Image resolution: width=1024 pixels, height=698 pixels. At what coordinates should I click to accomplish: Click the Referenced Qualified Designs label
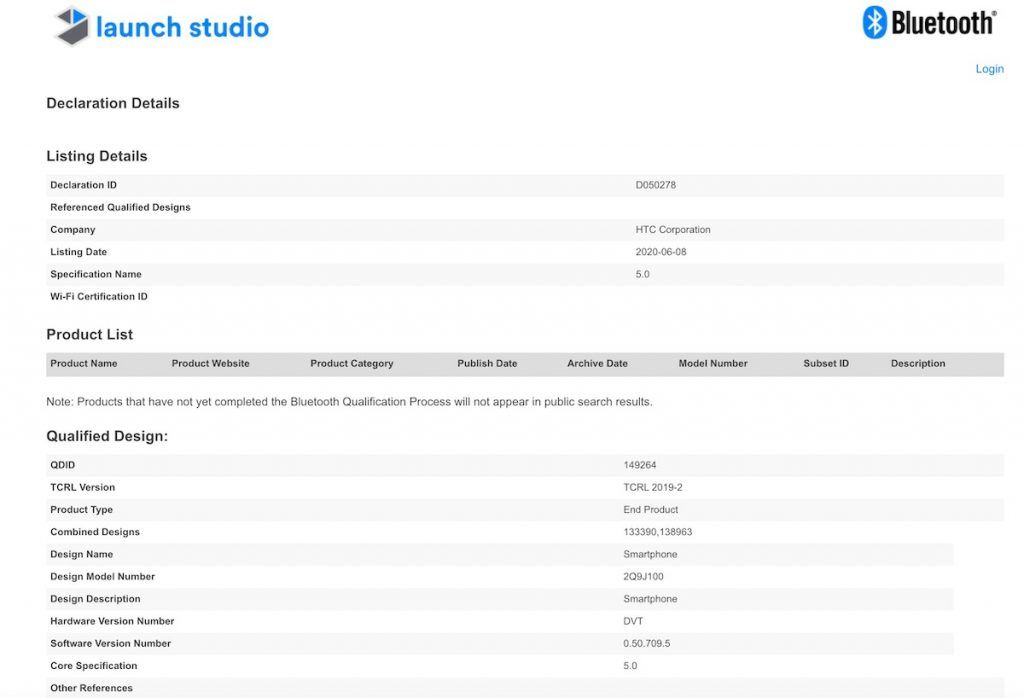(120, 208)
